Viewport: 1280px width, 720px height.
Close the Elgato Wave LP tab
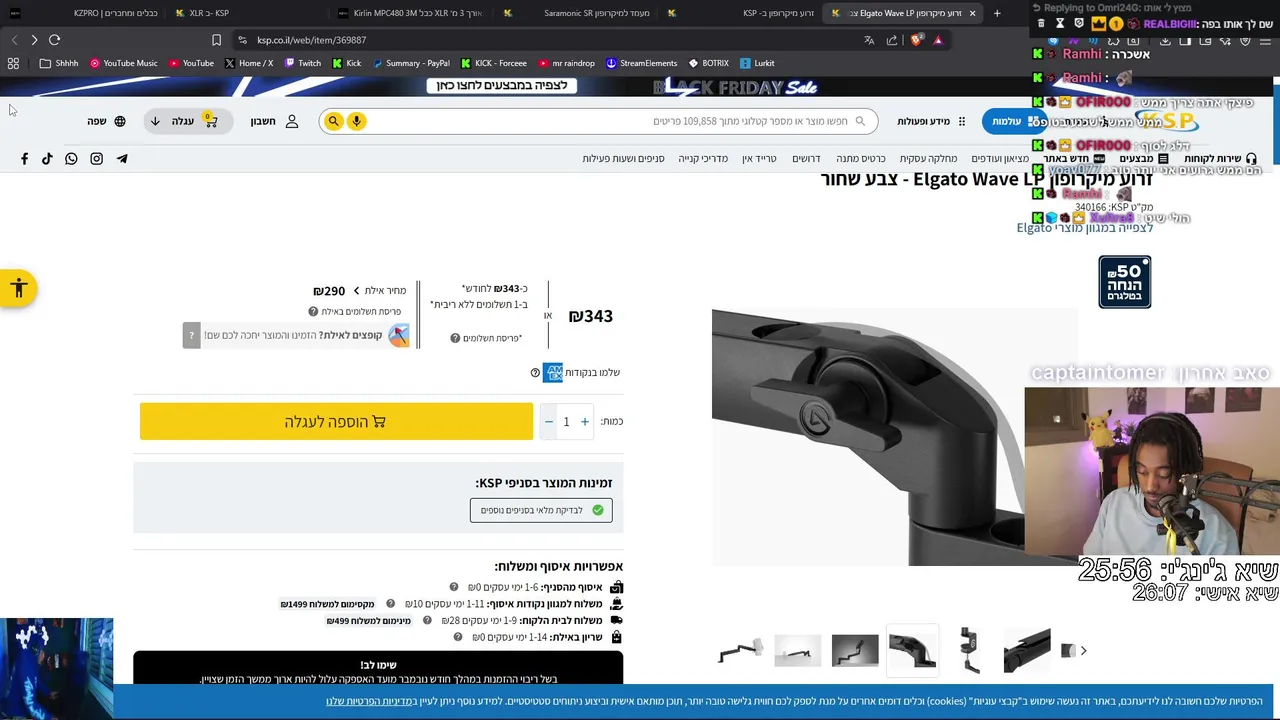coord(972,13)
